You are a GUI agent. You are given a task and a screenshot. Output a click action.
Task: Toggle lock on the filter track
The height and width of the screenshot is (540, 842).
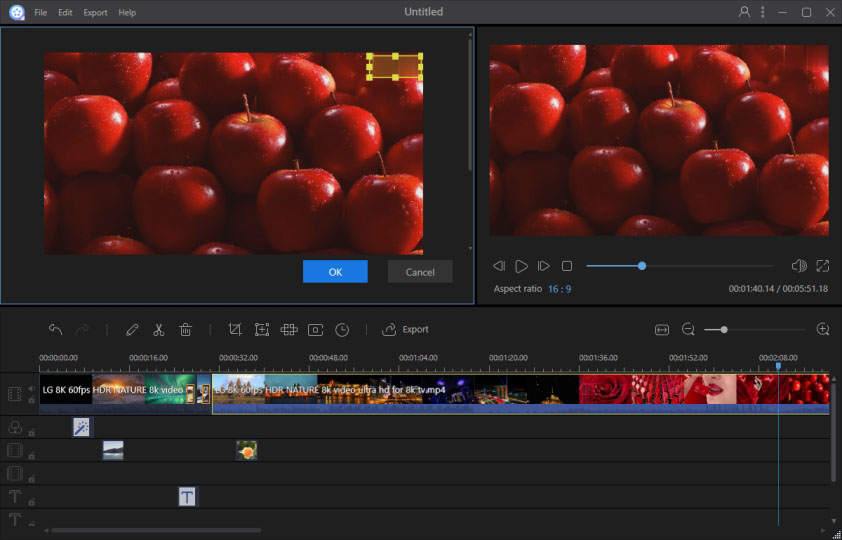coord(32,432)
